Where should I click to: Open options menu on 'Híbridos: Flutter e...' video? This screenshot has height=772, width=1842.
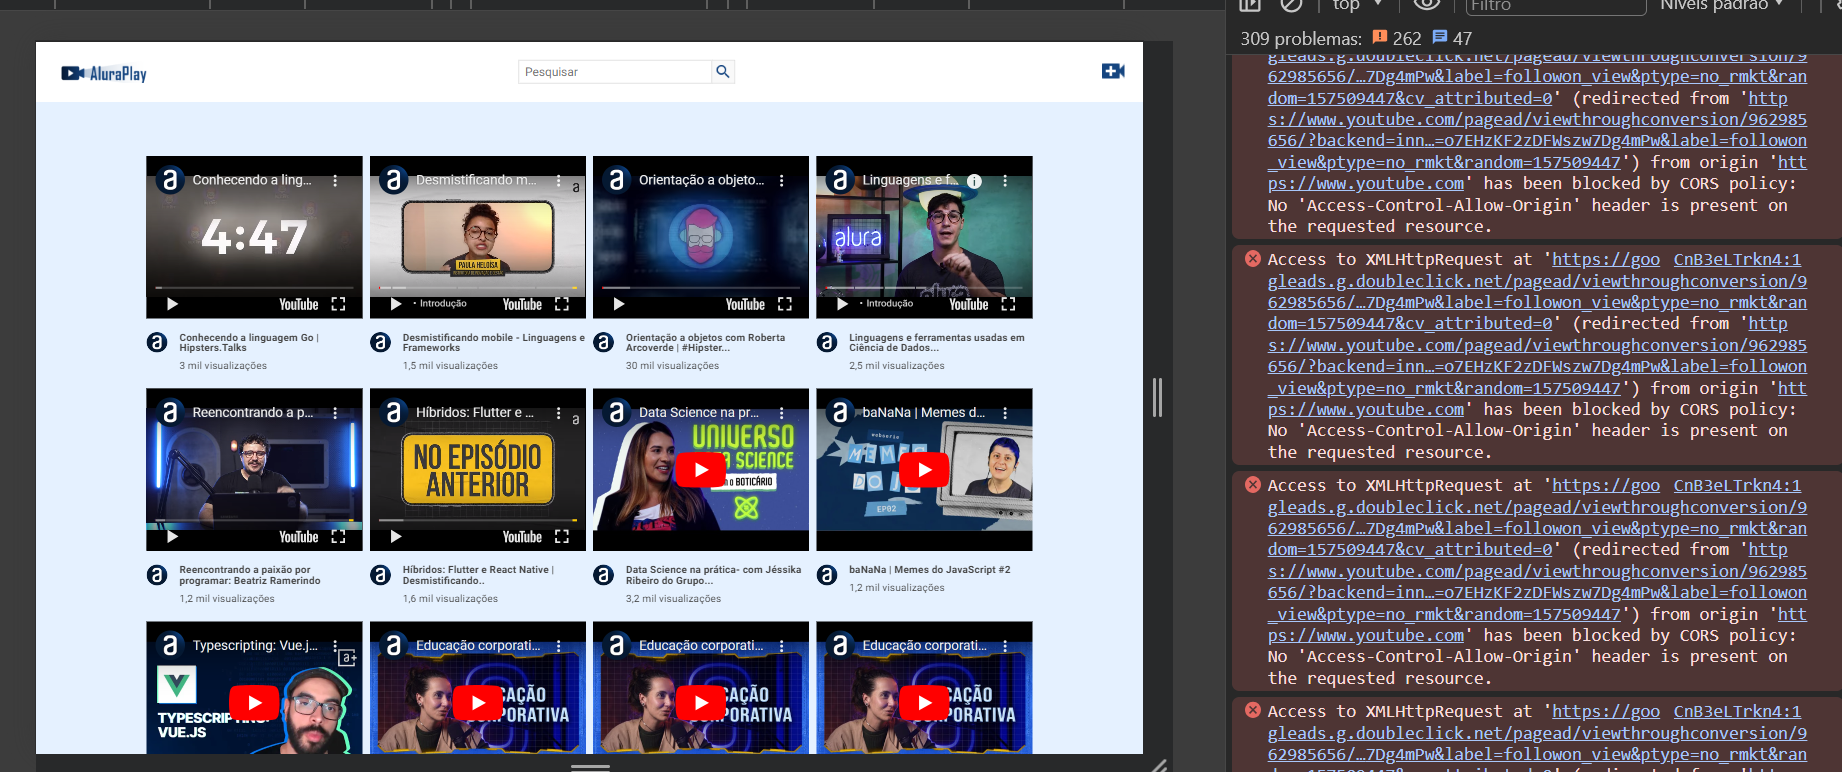click(558, 413)
